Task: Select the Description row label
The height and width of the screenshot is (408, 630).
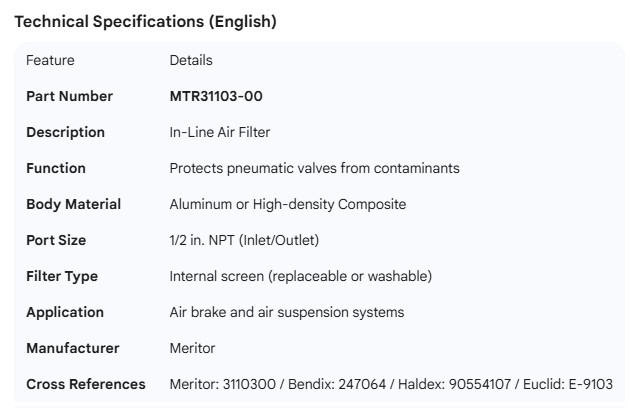Action: (65, 132)
